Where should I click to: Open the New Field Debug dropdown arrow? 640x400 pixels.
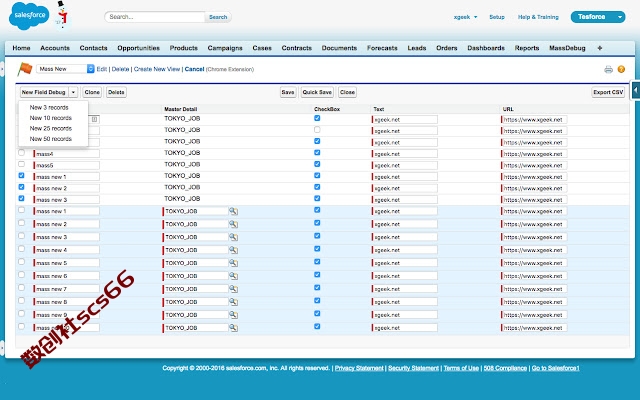[73, 92]
